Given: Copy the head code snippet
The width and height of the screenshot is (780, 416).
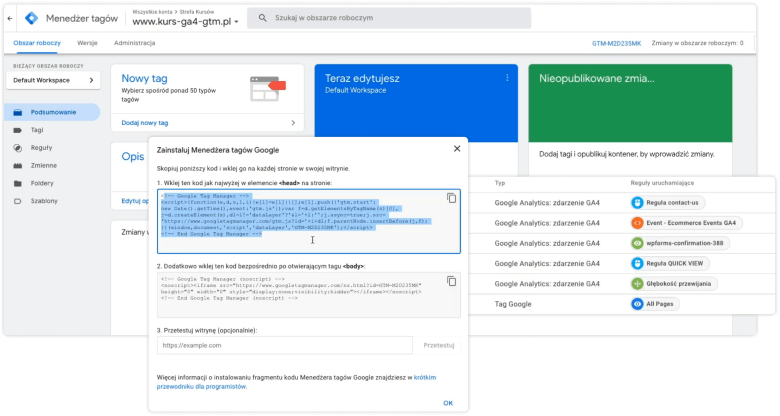Looking at the screenshot, I should click(451, 198).
